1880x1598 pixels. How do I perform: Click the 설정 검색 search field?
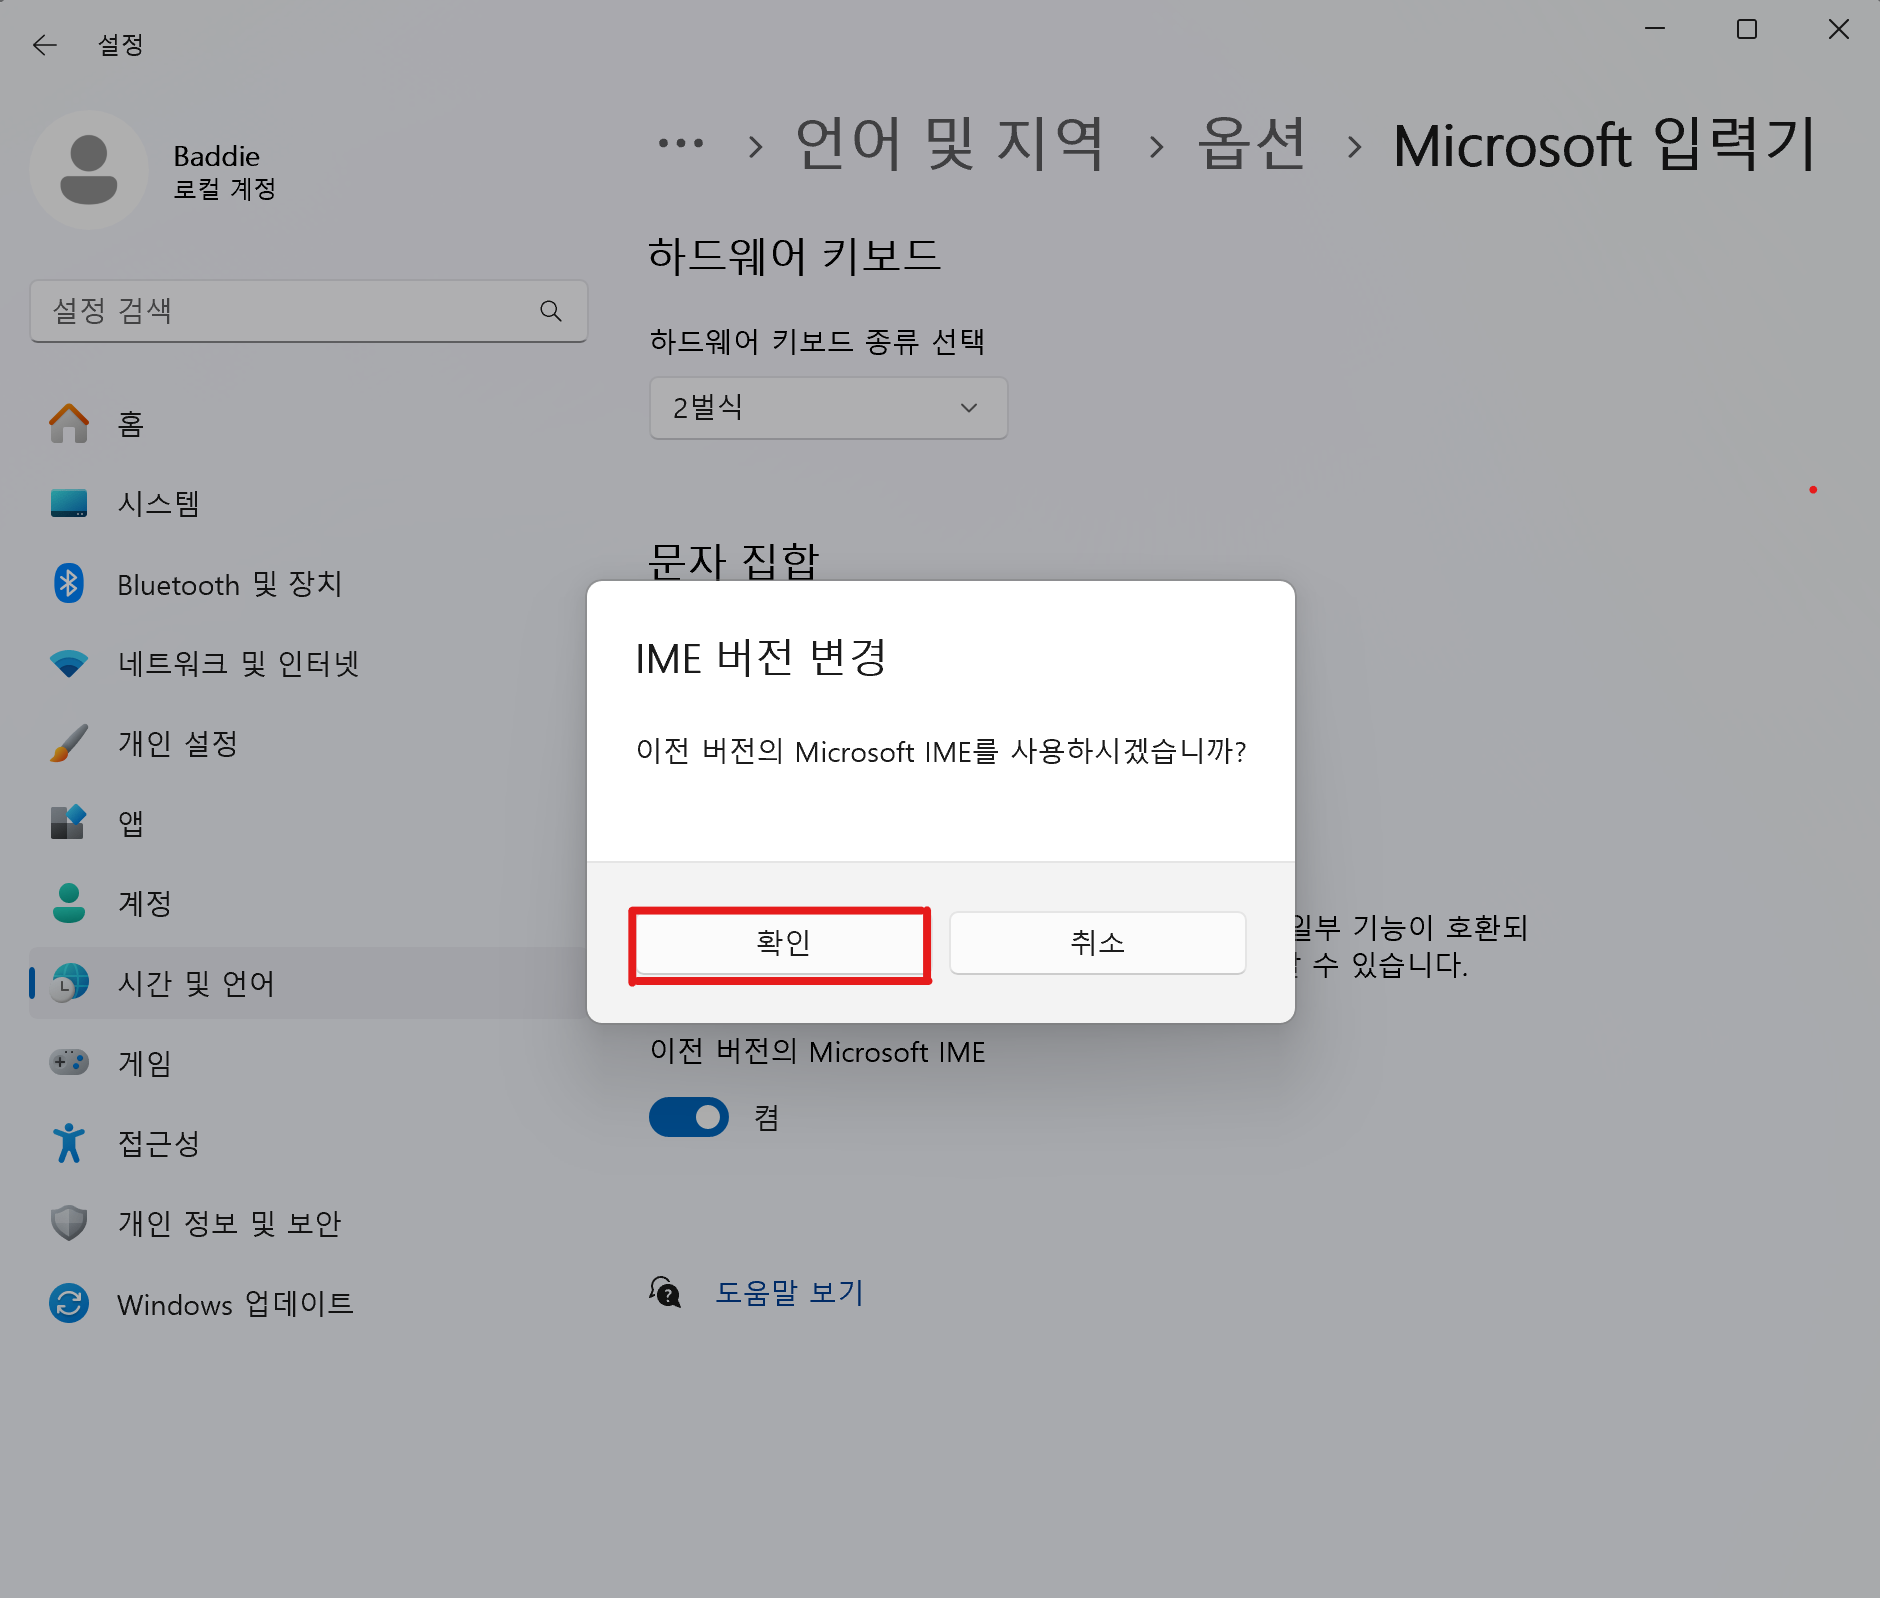point(308,311)
